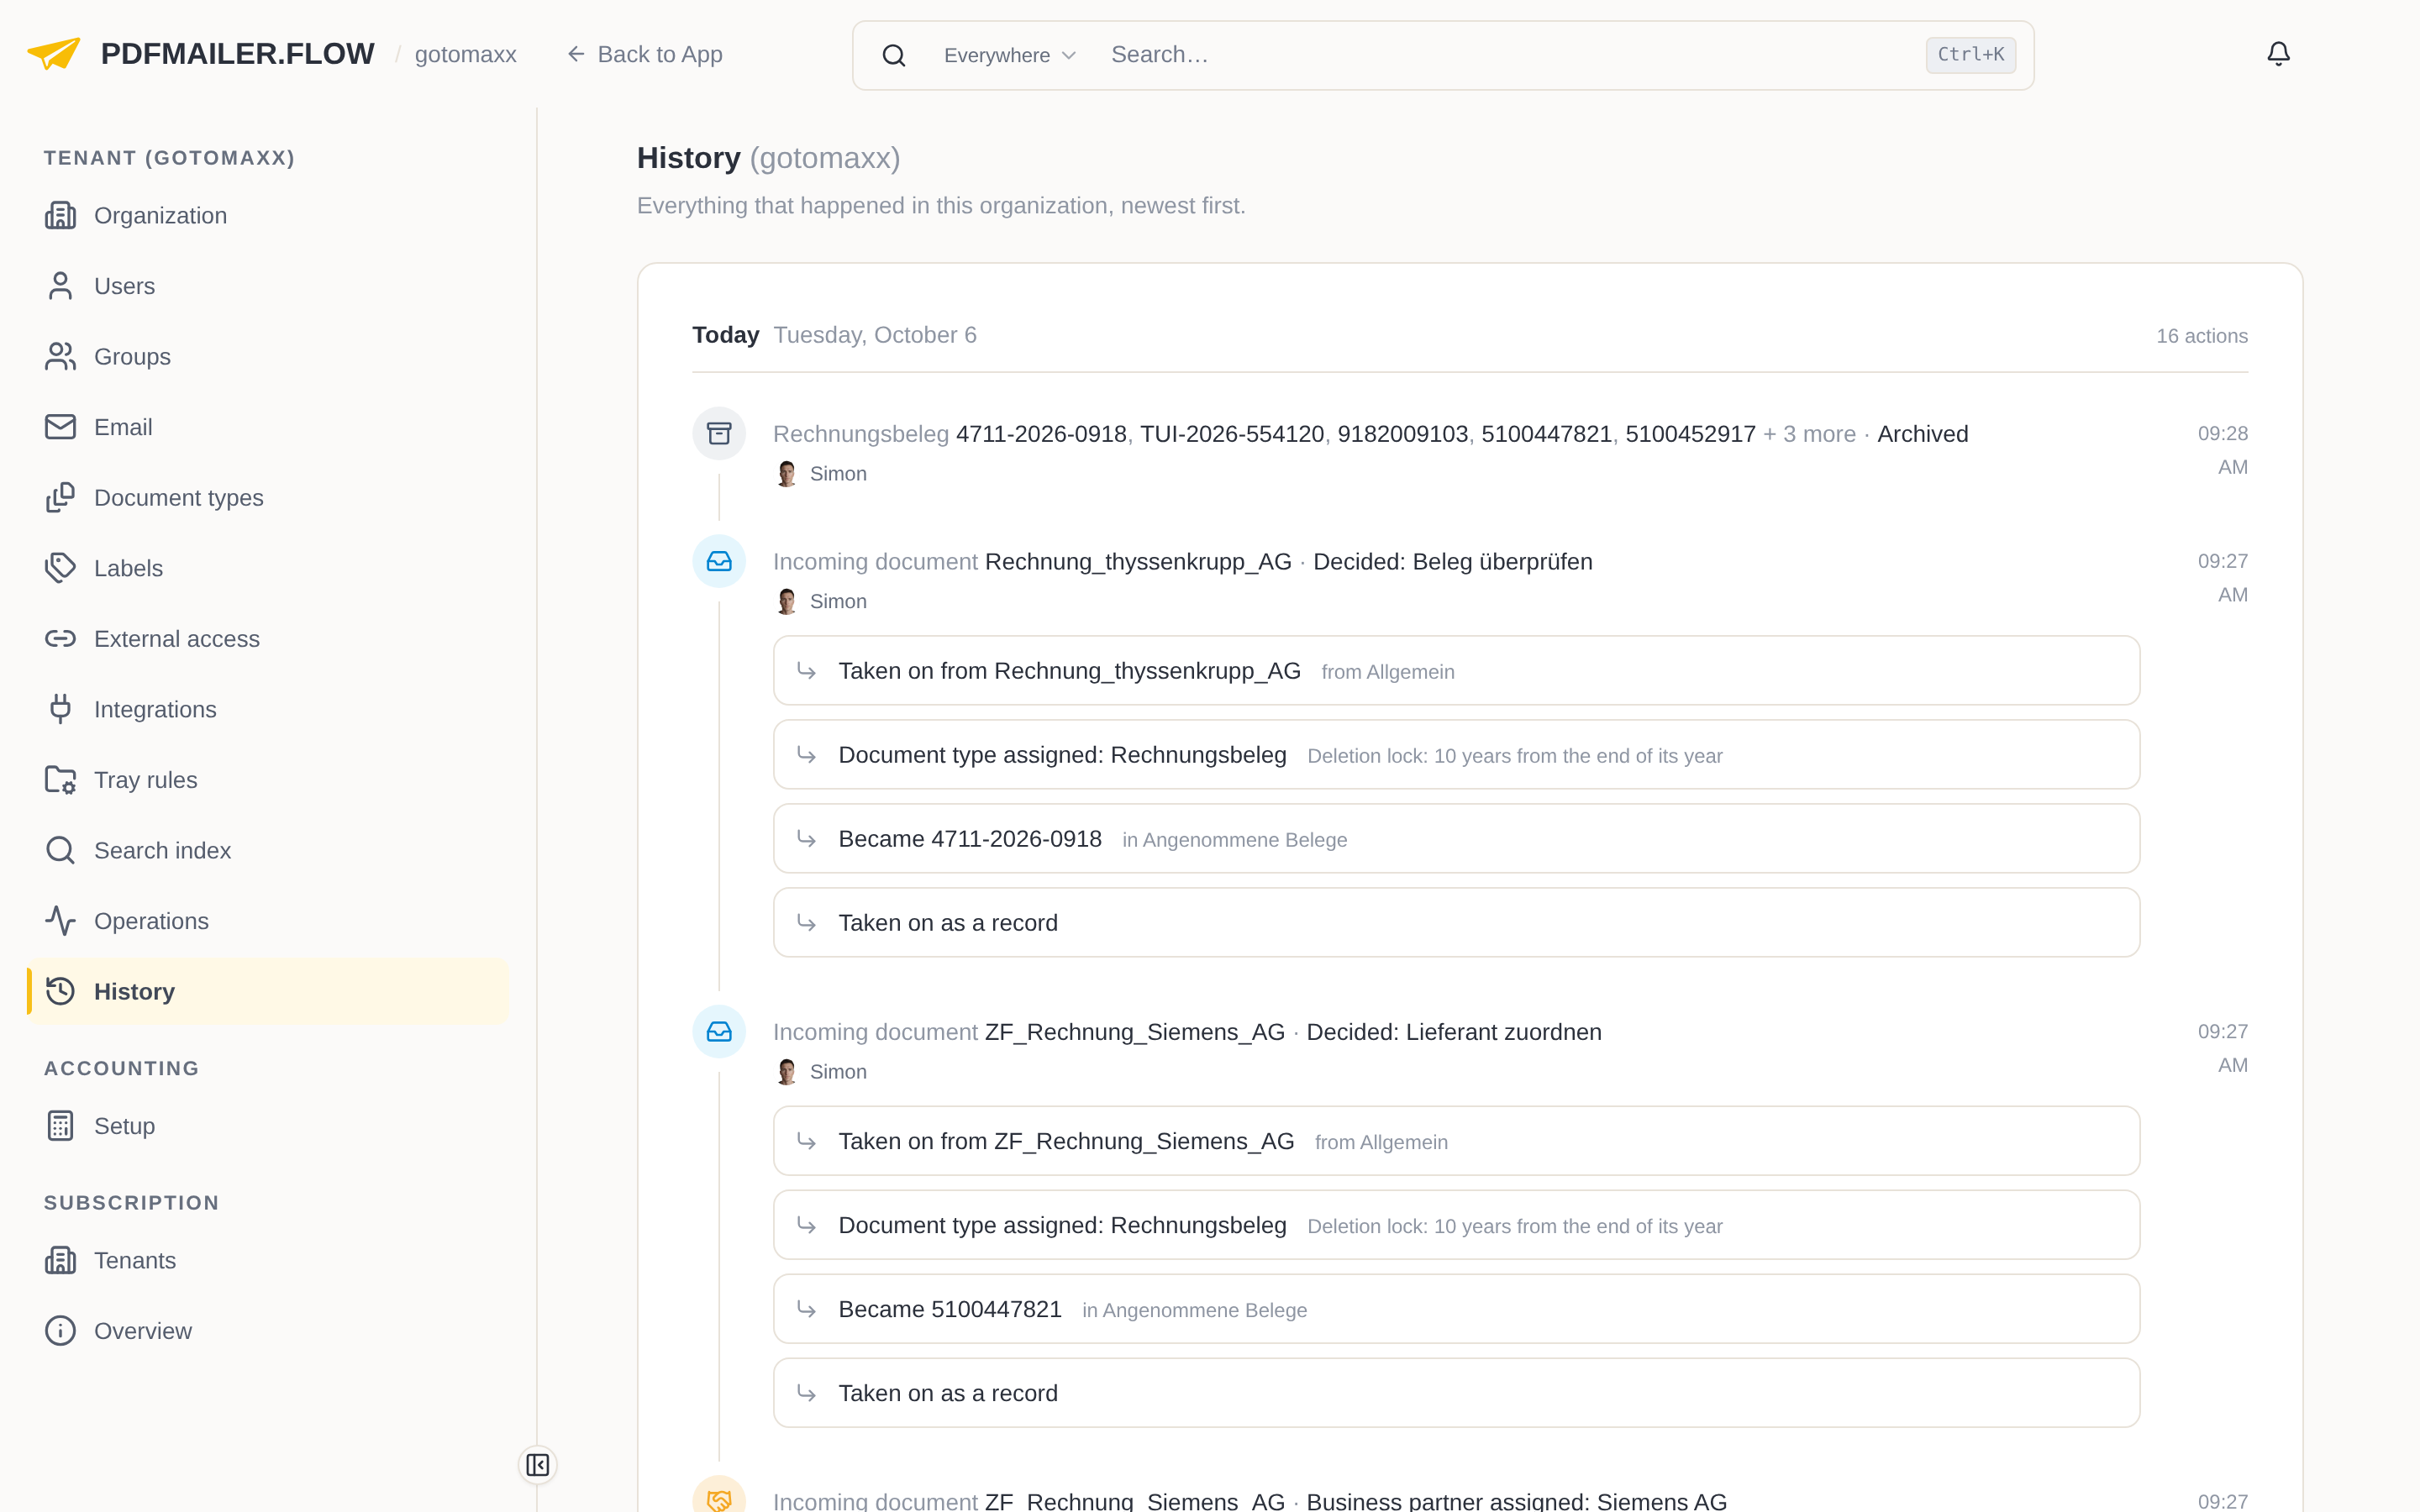Focus the Search input field
This screenshot has height=1512, width=2420.
tap(1510, 55)
